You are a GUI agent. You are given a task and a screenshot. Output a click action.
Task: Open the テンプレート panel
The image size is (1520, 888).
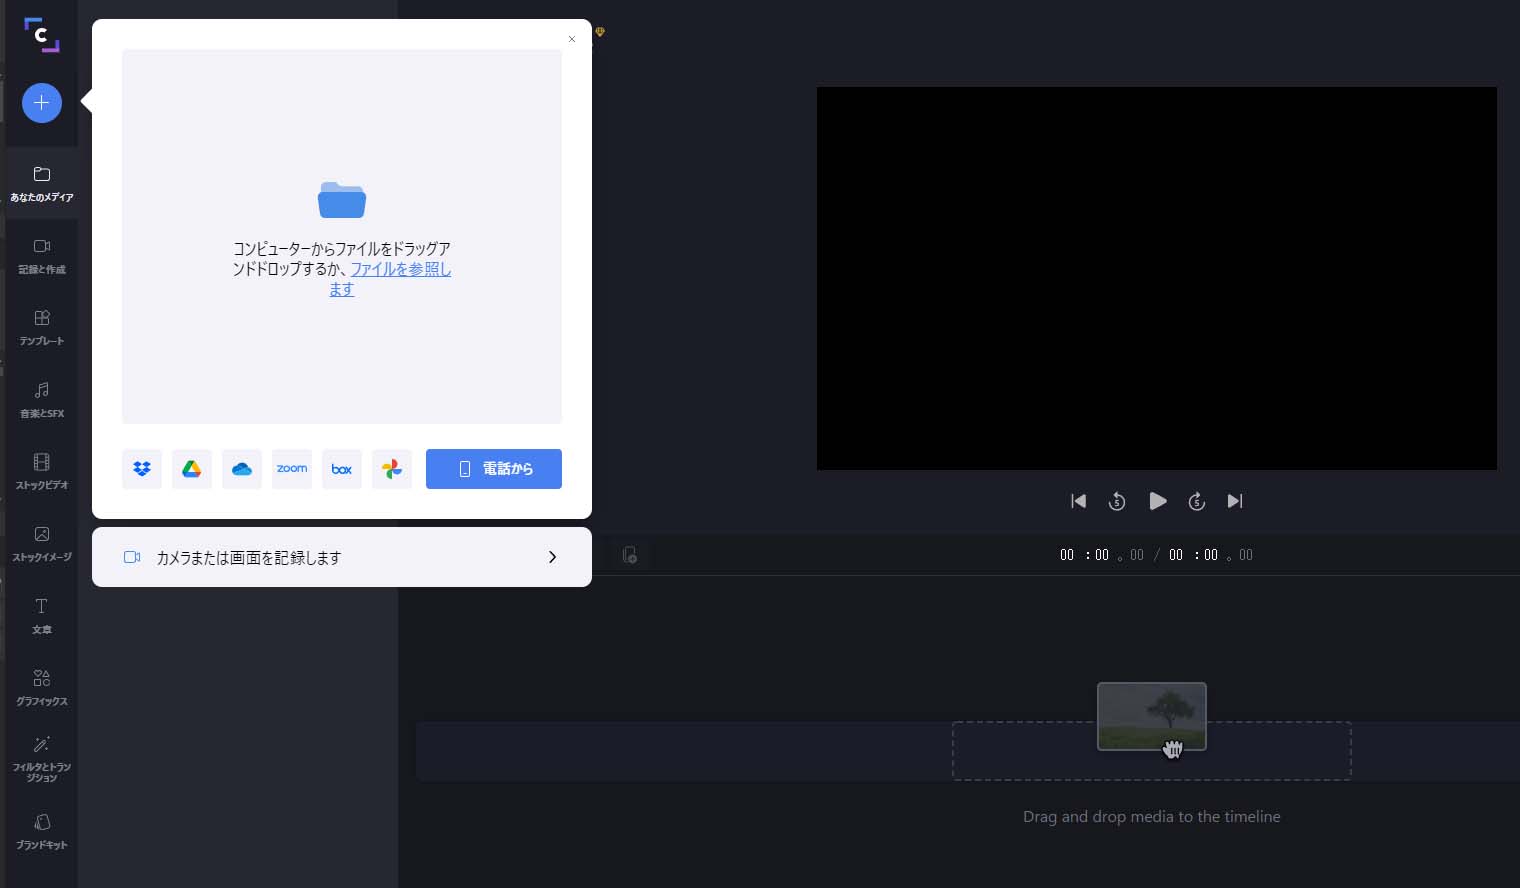41,327
